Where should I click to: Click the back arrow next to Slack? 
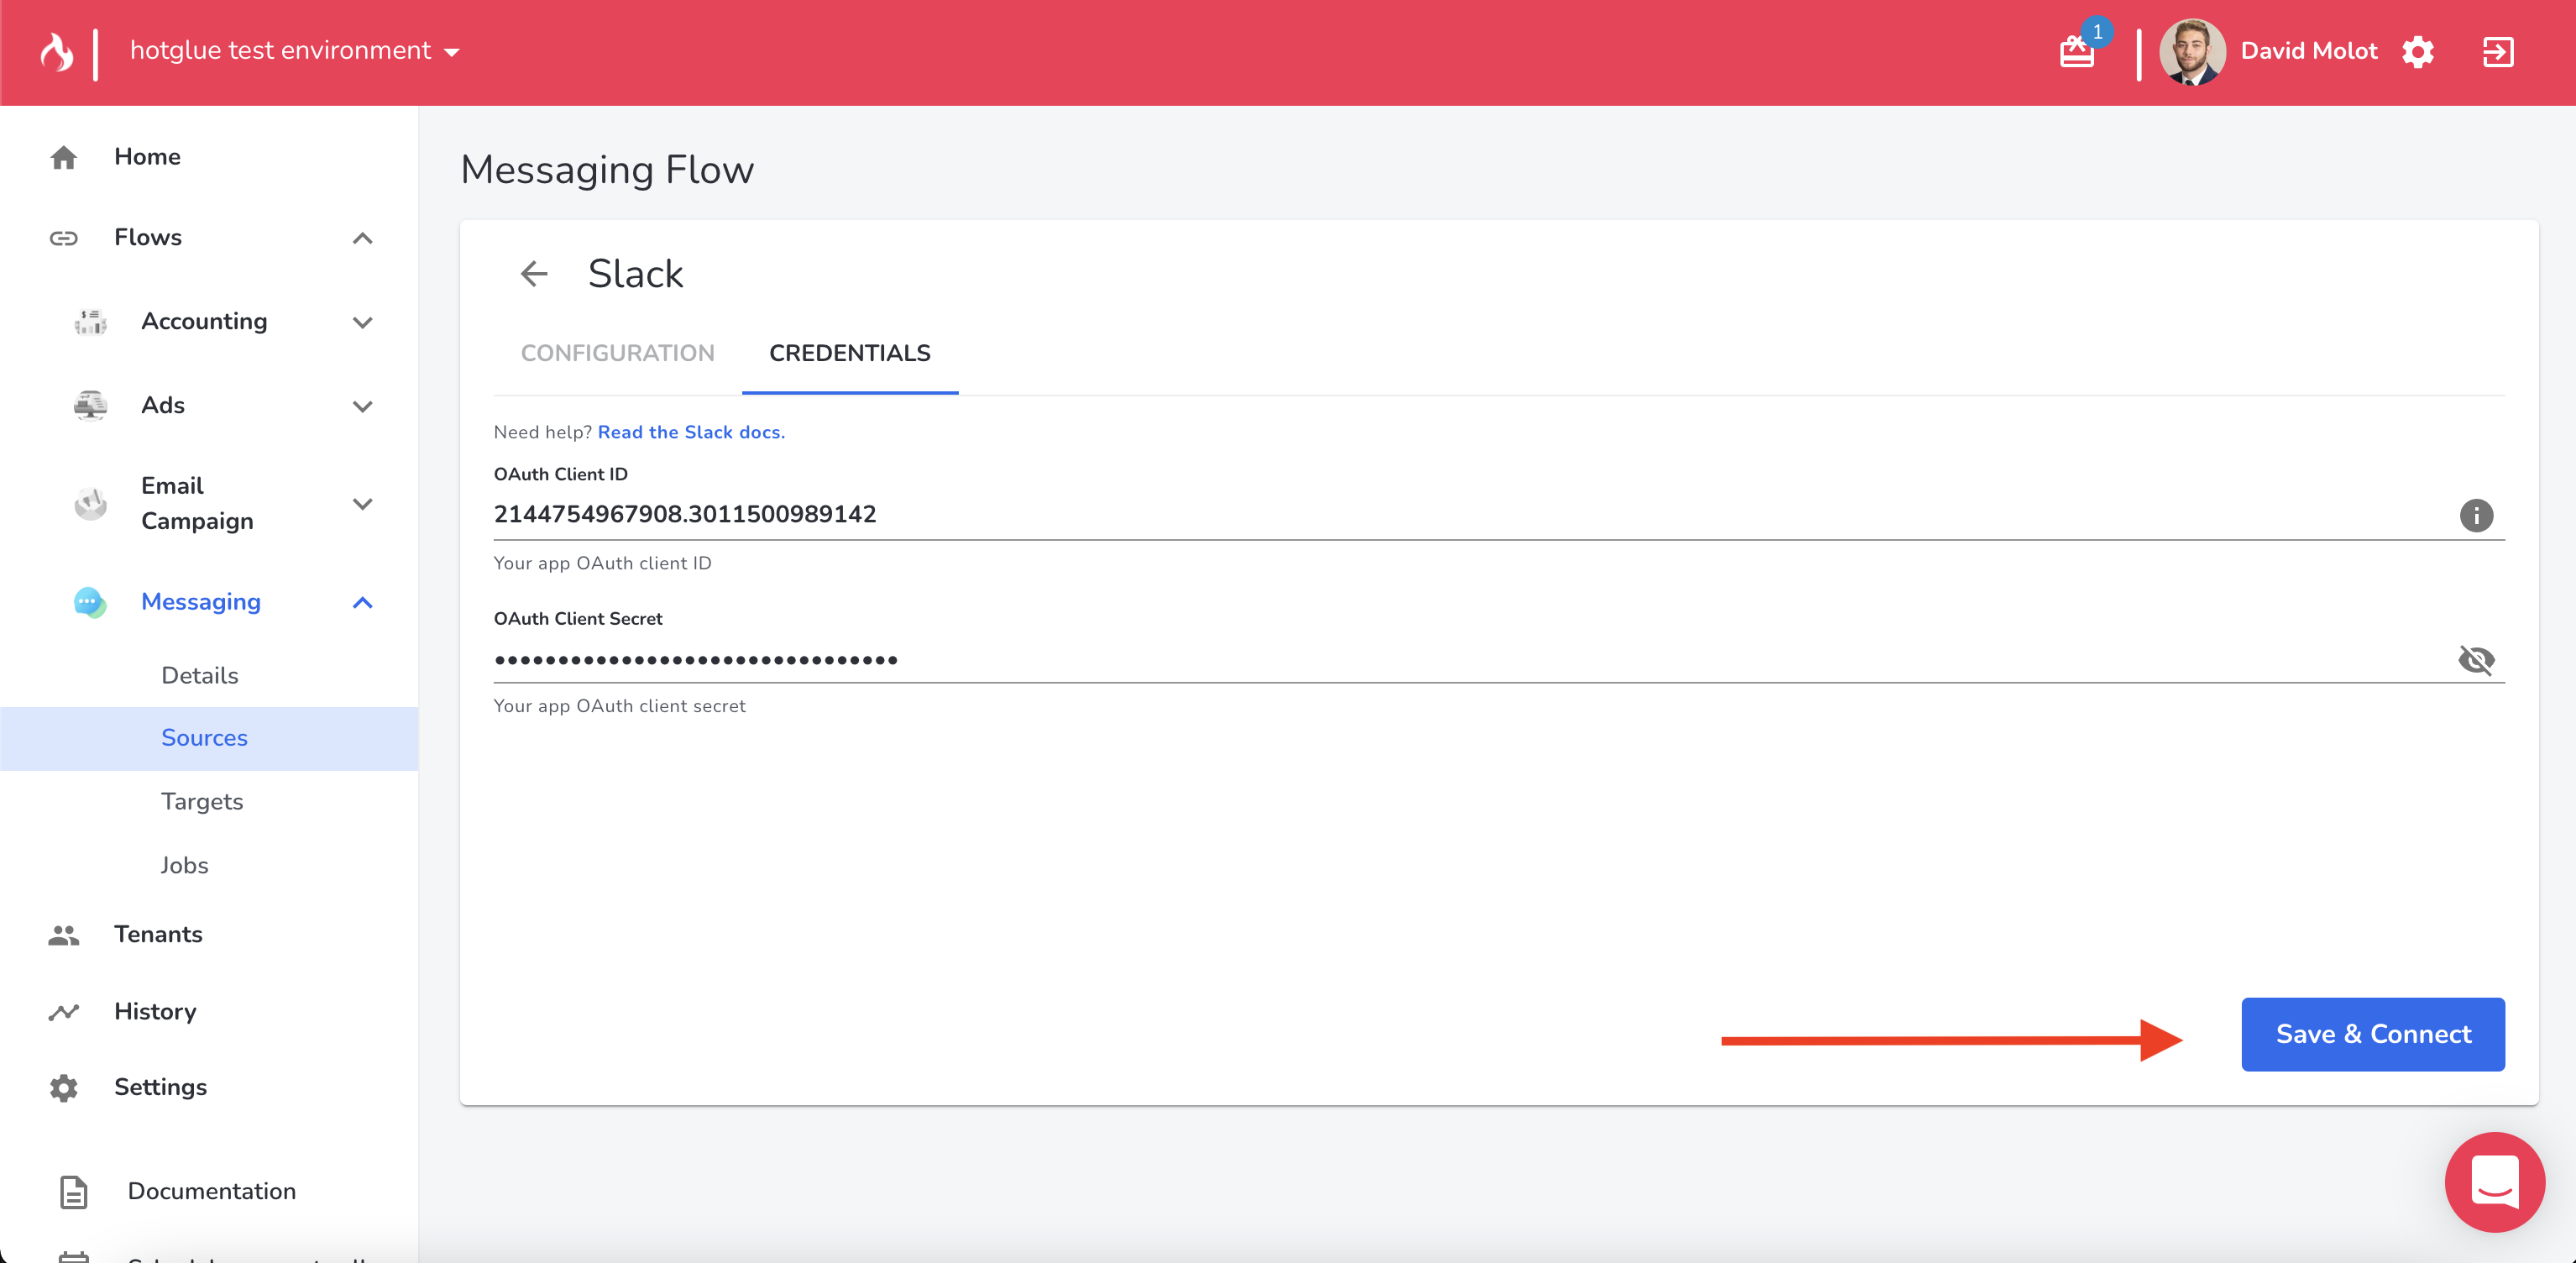[x=534, y=273]
